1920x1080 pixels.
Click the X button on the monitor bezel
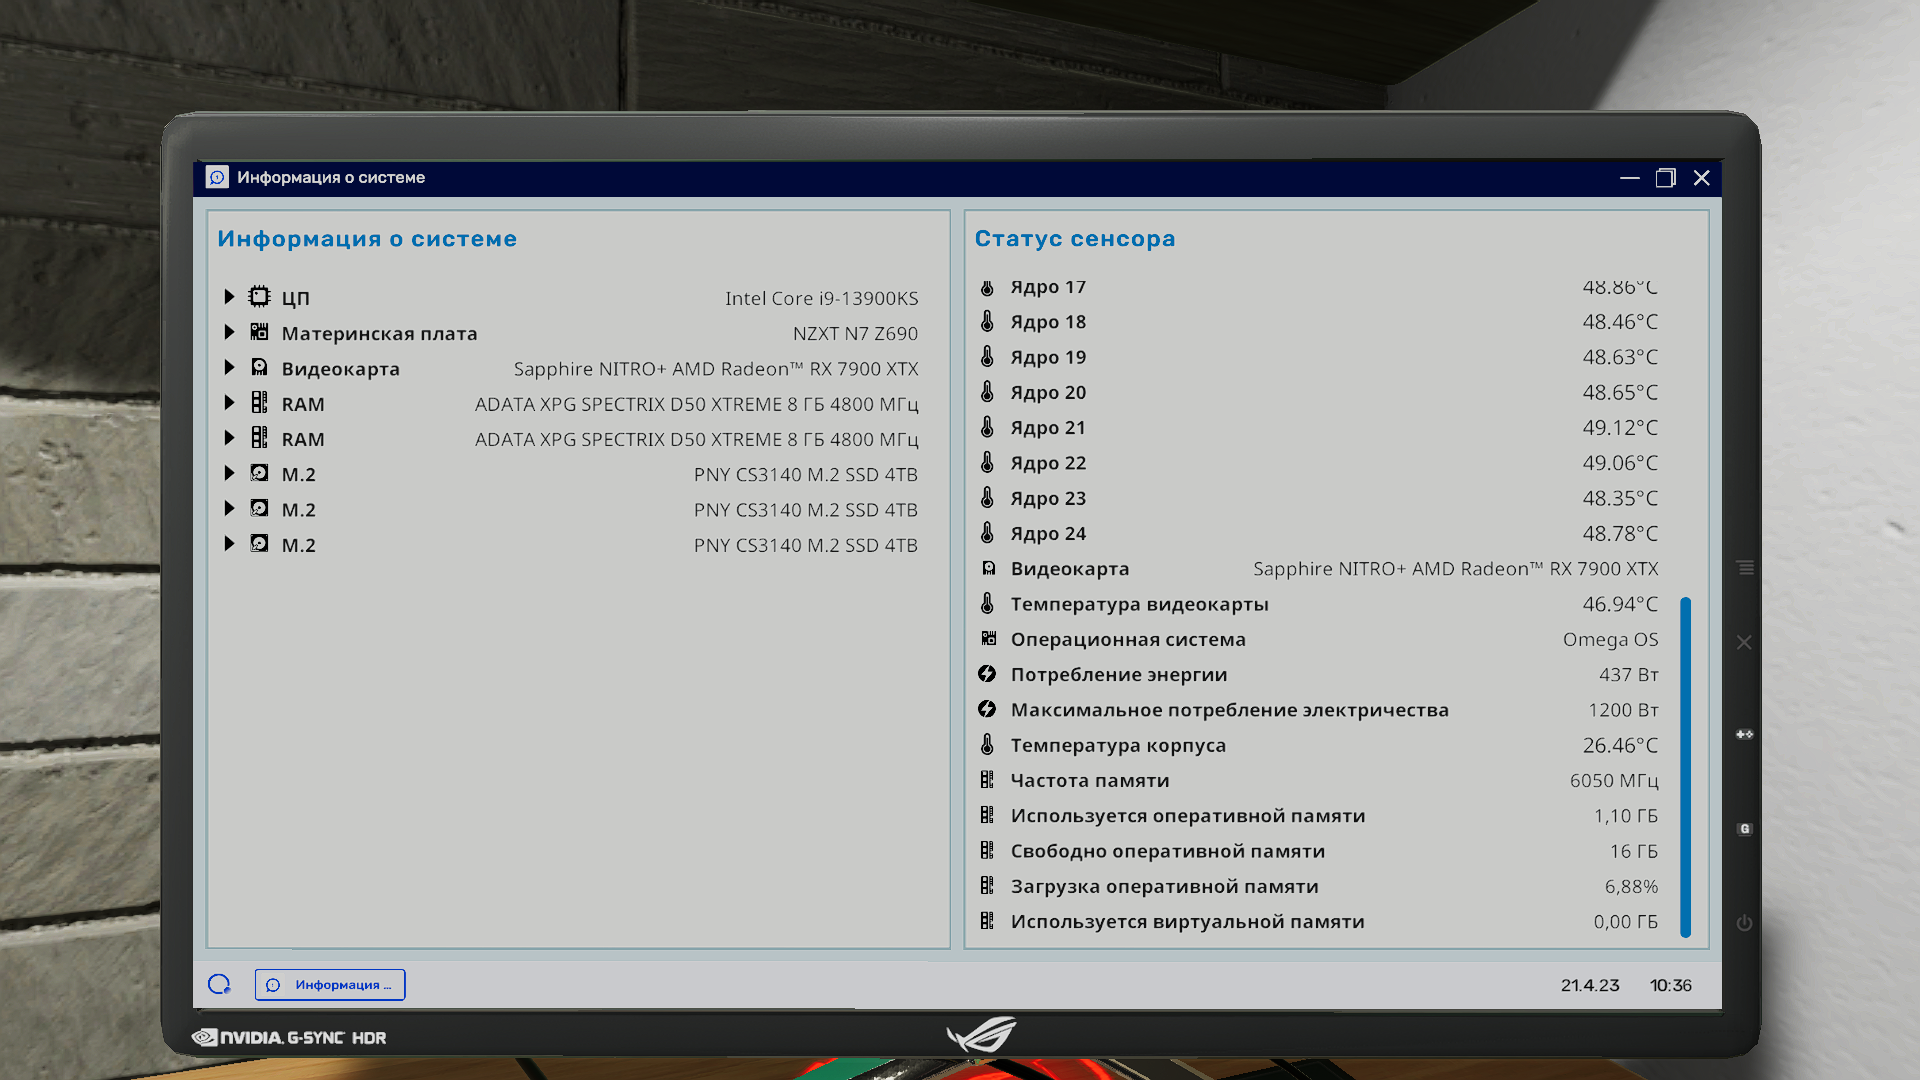1744,642
